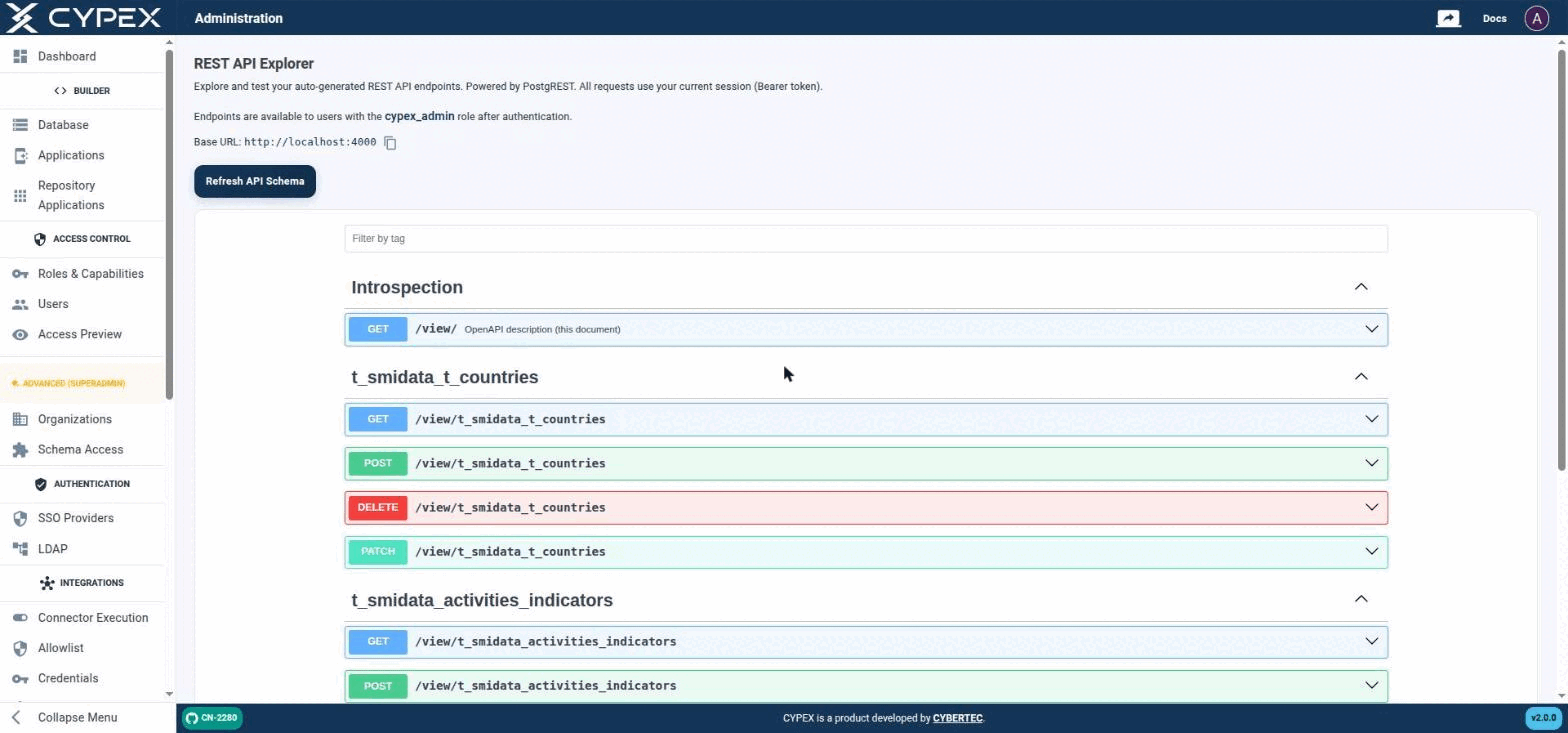Click the REST API Explorer title
Viewport: 1568px width, 733px height.
point(254,63)
